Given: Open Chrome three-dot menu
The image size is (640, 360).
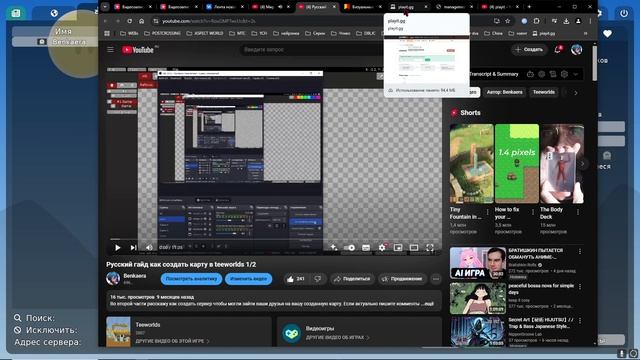Looking at the screenshot, I should [x=590, y=21].
